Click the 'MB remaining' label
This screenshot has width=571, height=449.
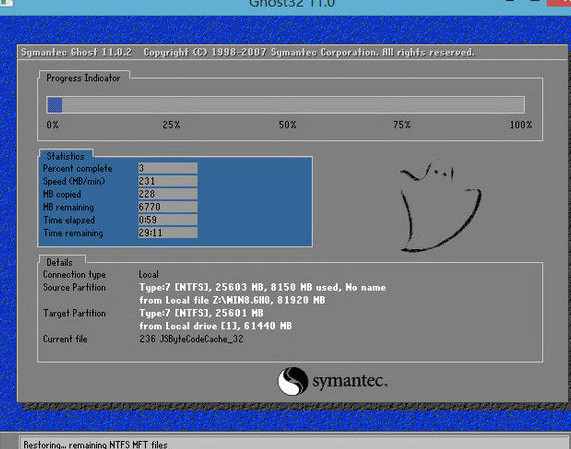tap(68, 207)
